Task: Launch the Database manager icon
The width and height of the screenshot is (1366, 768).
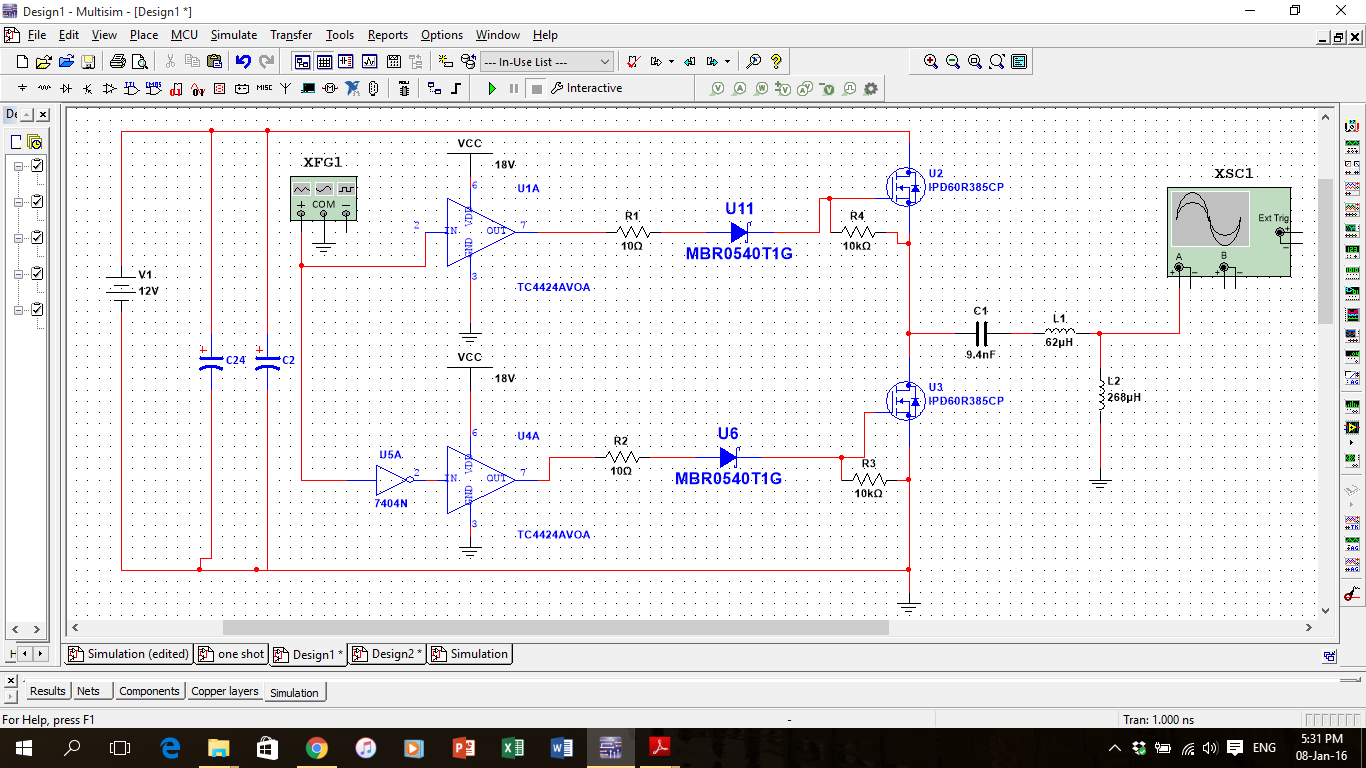Action: pos(467,62)
